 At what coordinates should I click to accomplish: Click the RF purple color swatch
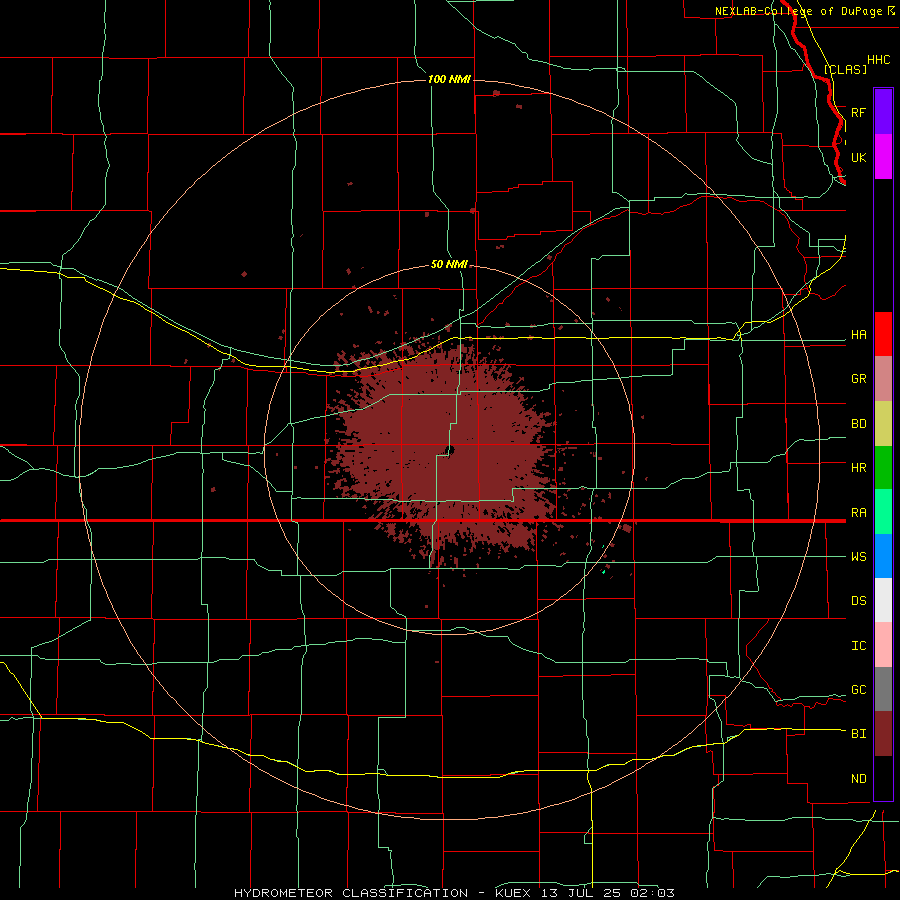tap(883, 112)
